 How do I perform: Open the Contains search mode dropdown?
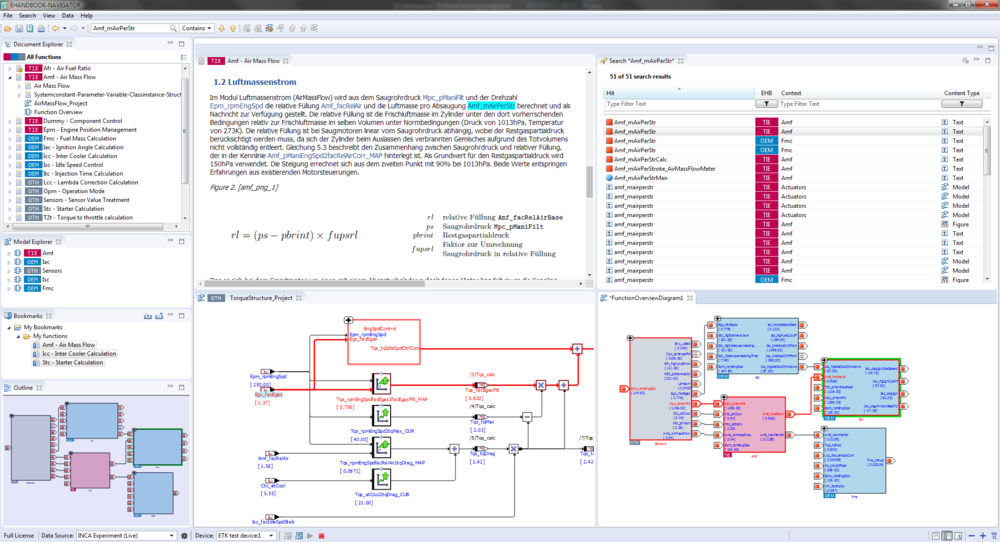point(196,28)
